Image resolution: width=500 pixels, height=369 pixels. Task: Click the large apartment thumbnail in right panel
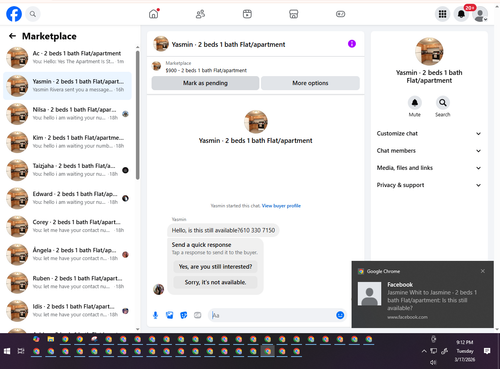coord(429,51)
